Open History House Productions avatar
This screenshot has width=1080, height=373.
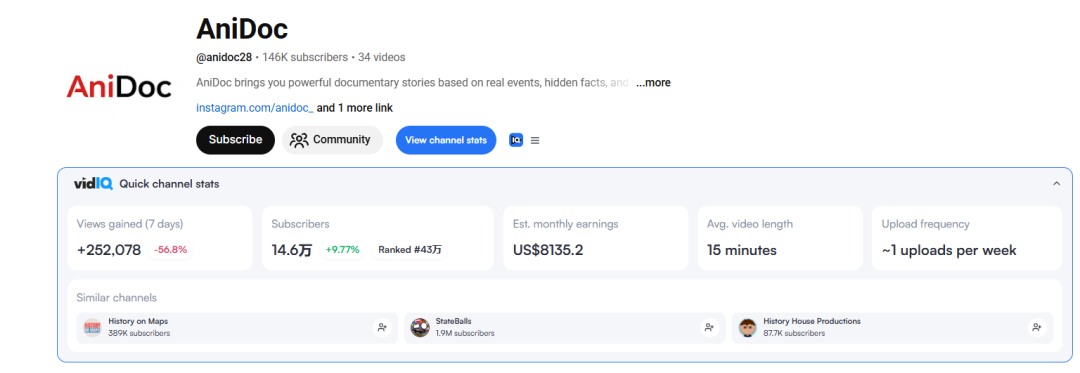click(748, 328)
